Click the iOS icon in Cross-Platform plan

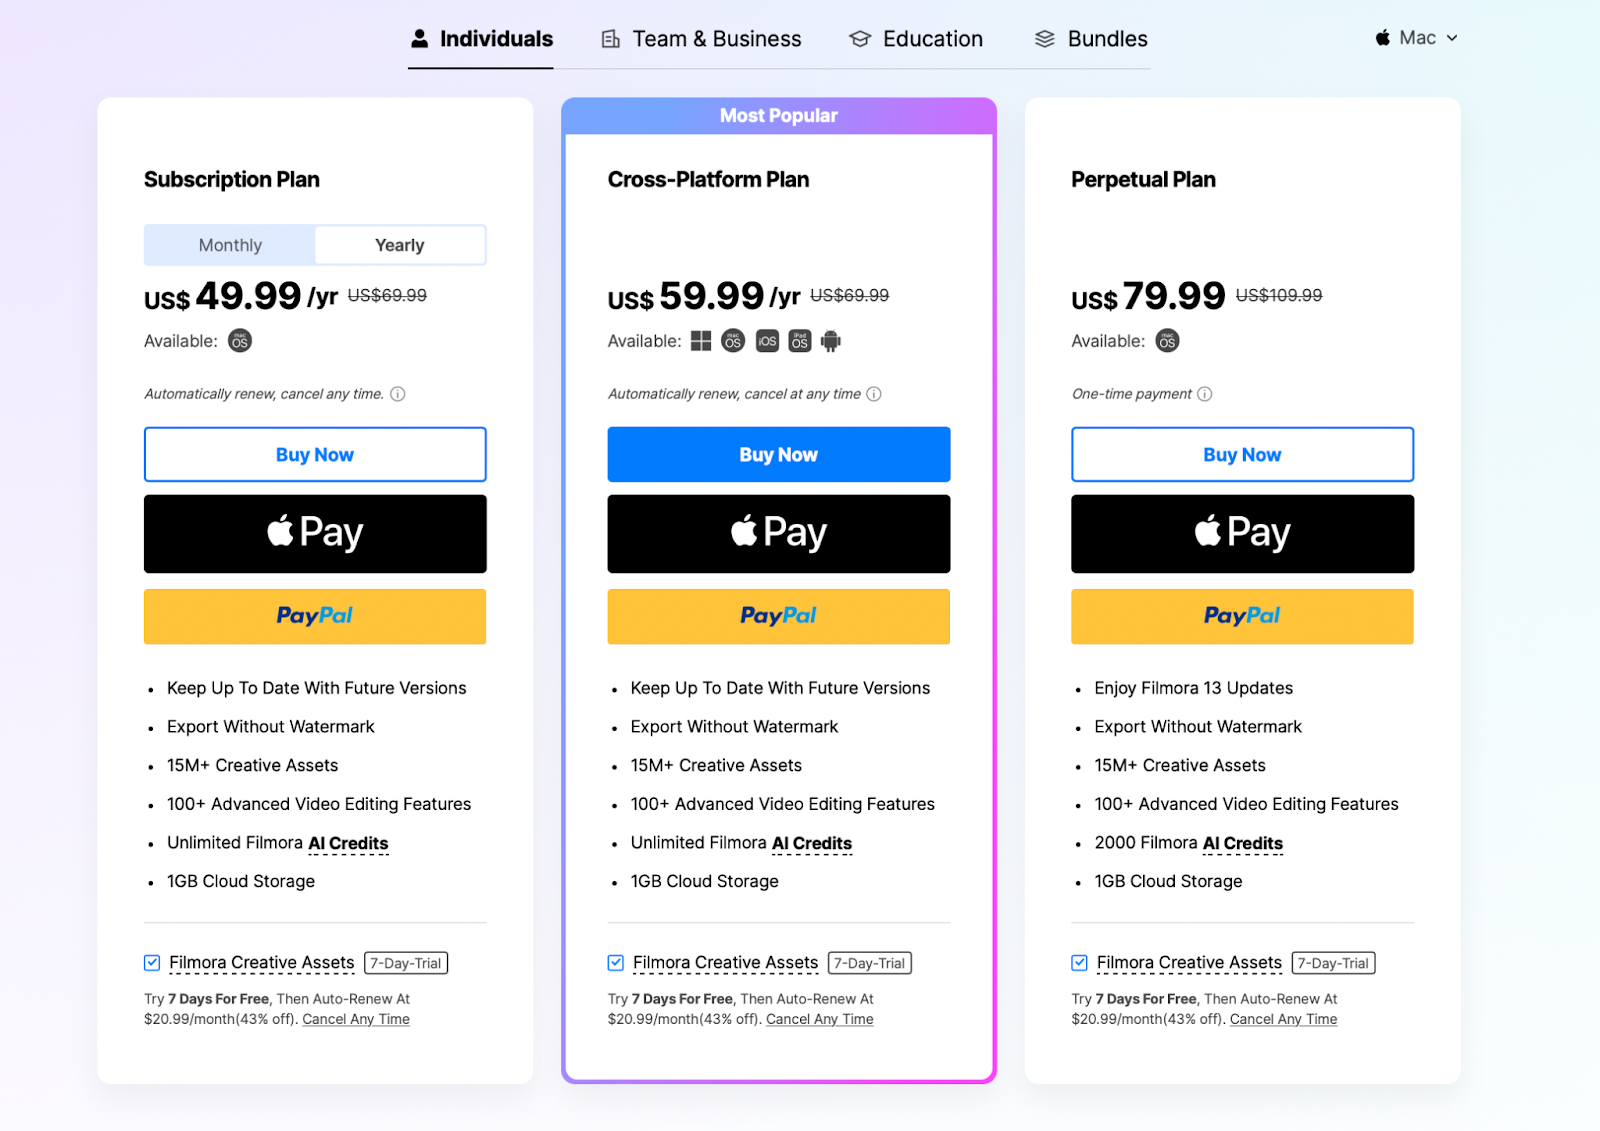coord(767,341)
